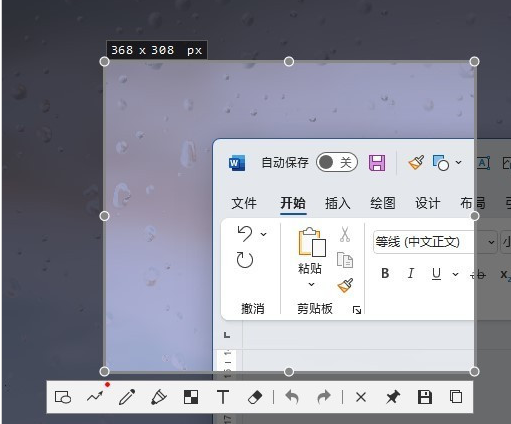The width and height of the screenshot is (511, 424).
Task: Click the cut scissors icon
Action: point(345,234)
